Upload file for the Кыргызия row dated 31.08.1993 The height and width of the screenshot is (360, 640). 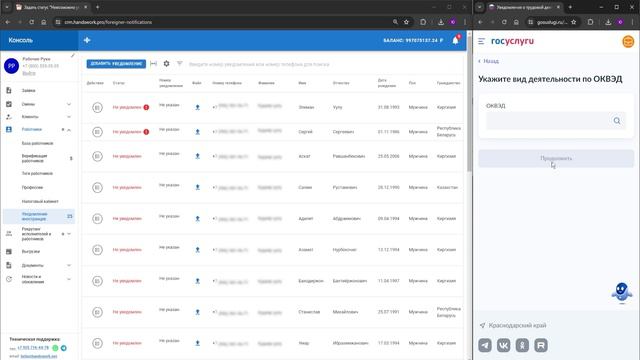[x=198, y=107]
